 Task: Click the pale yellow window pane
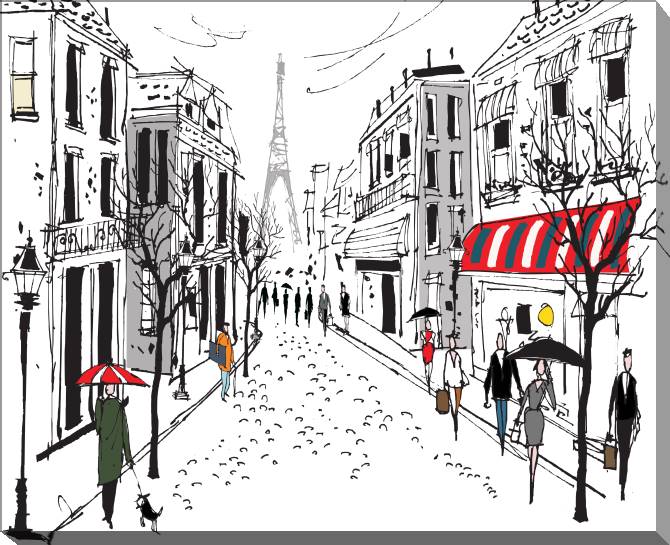coord(24,96)
